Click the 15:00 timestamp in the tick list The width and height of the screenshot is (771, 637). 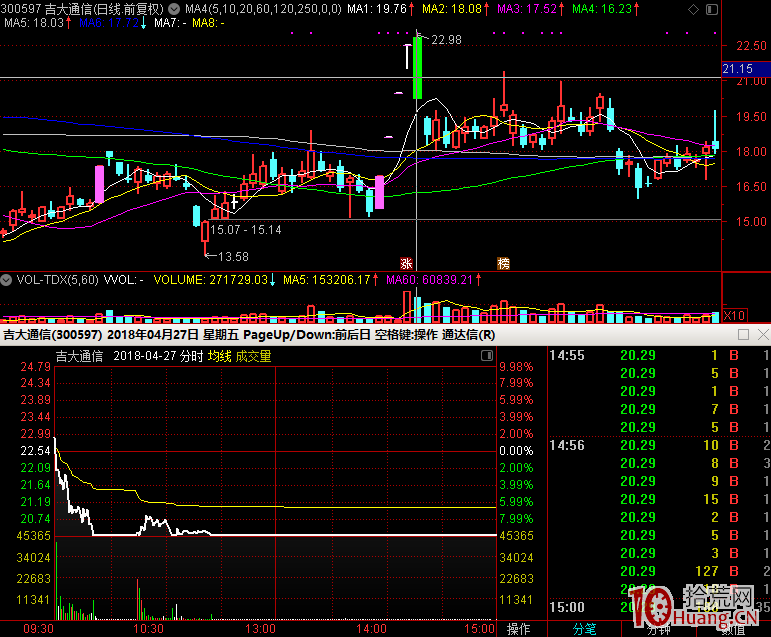point(567,607)
